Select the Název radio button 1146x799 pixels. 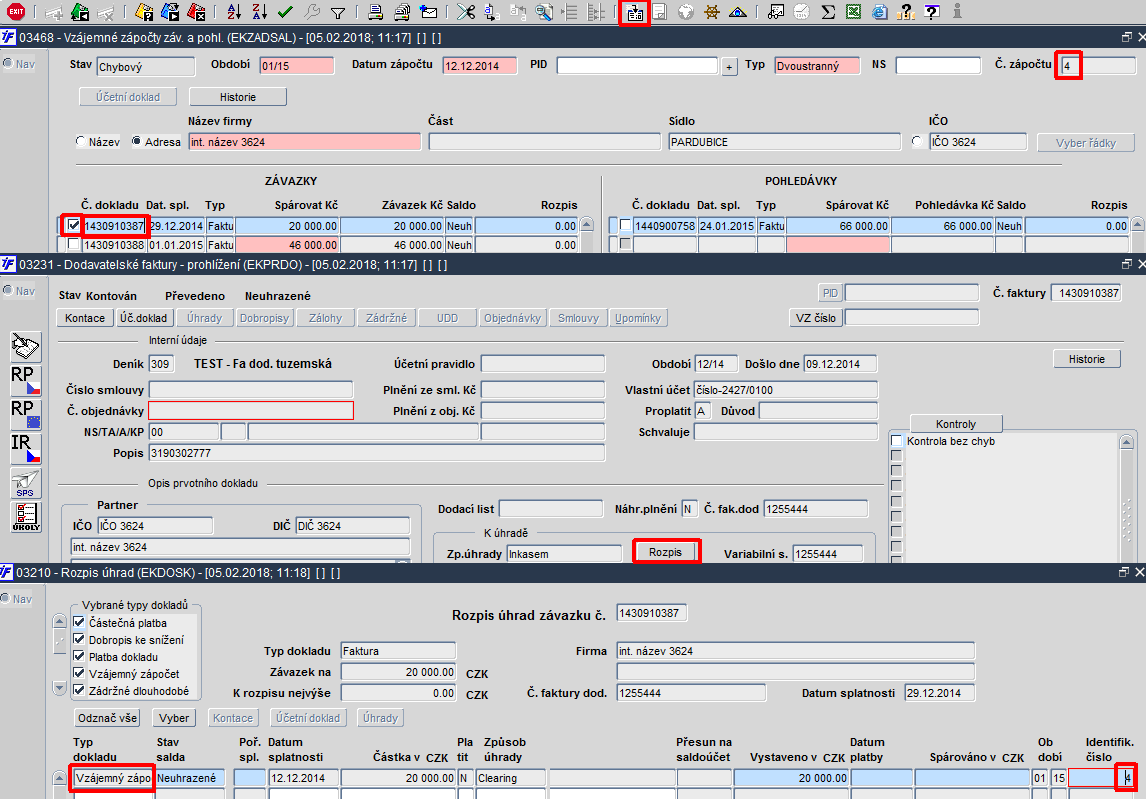(80, 142)
